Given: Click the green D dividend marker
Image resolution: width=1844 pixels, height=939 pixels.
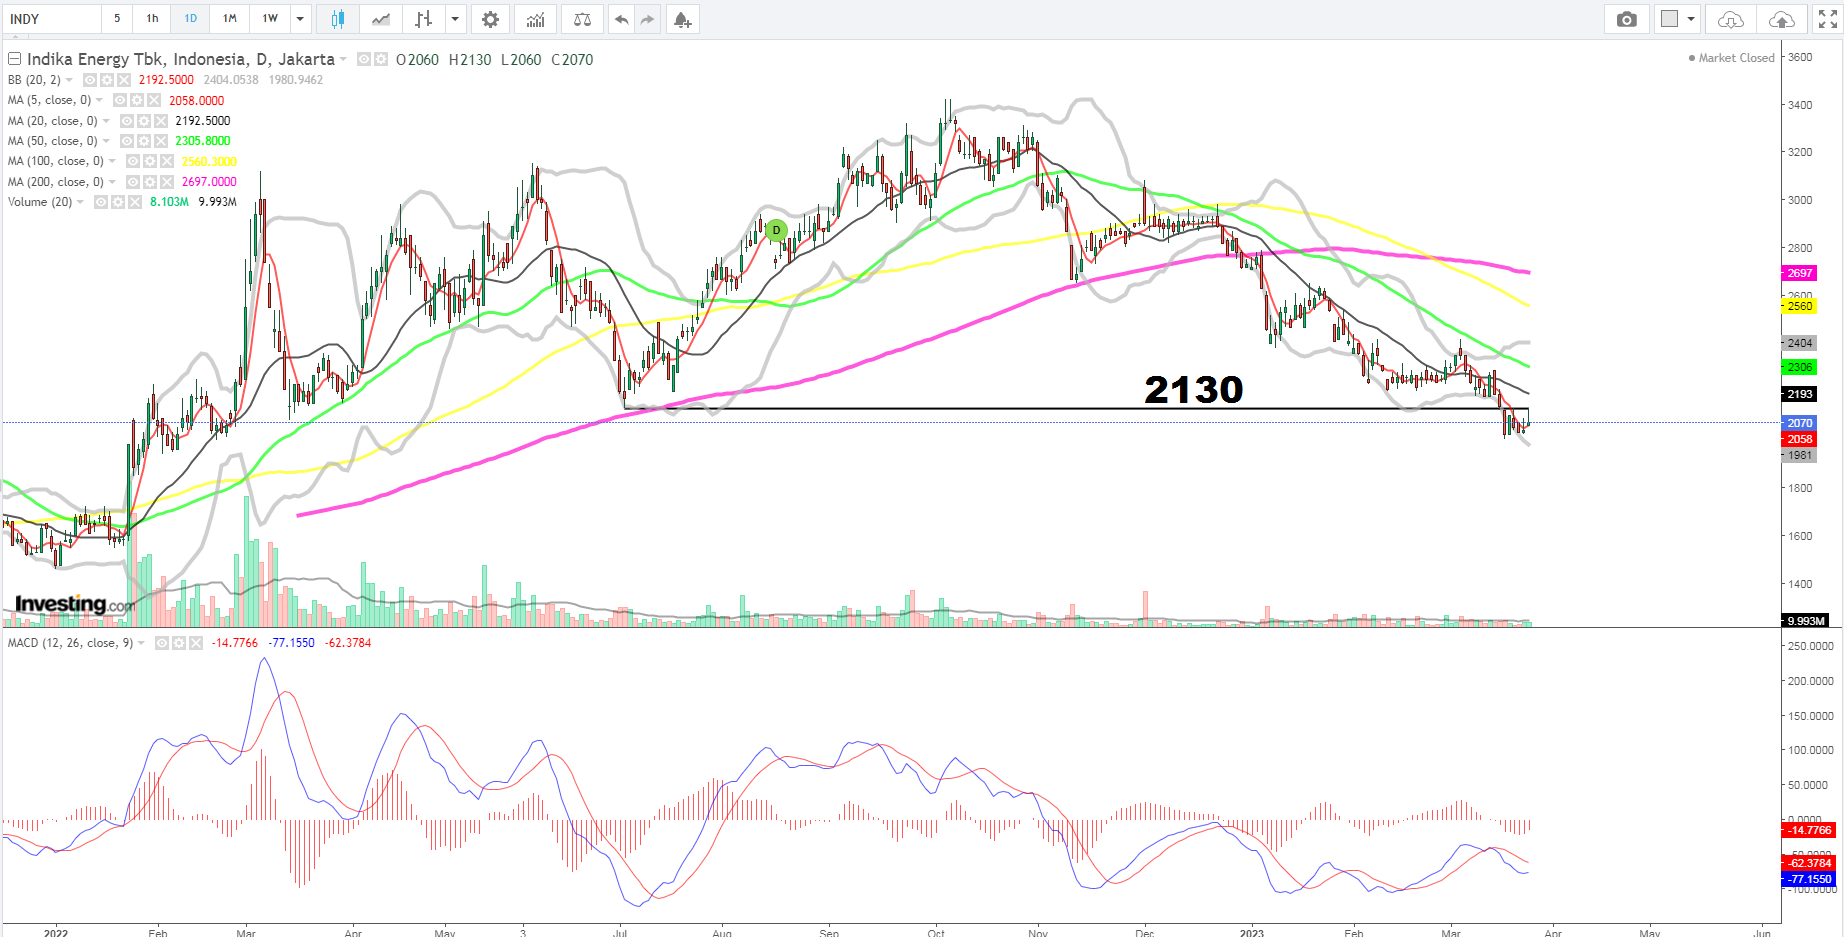Looking at the screenshot, I should click(x=776, y=230).
